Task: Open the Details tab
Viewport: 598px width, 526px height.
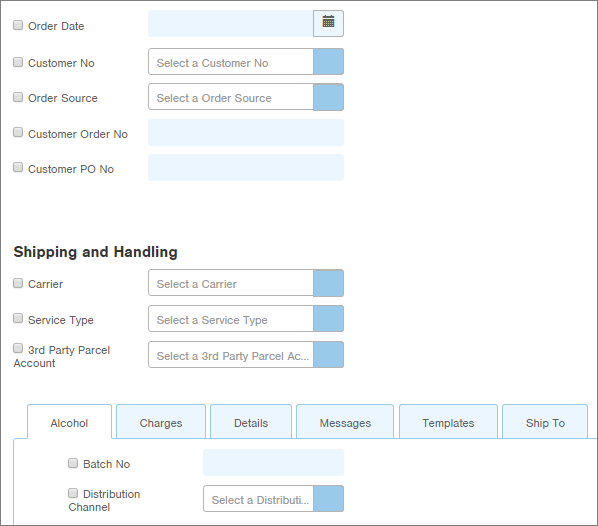Action: click(251, 422)
